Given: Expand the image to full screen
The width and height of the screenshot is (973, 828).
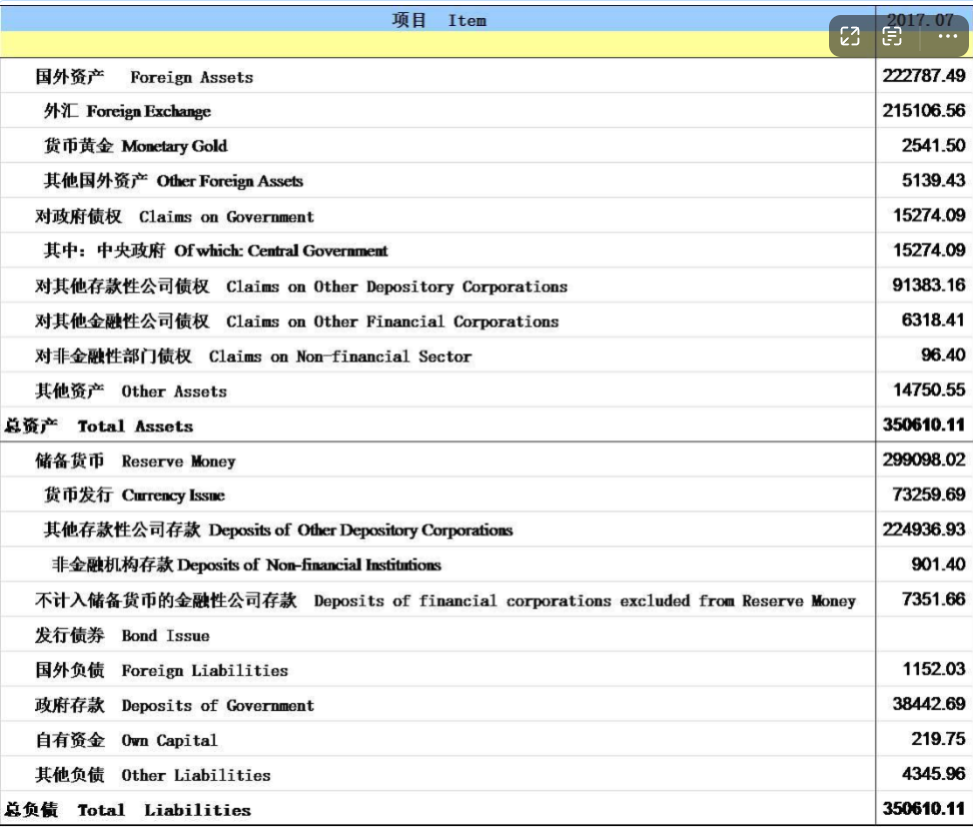Looking at the screenshot, I should coord(850,37).
